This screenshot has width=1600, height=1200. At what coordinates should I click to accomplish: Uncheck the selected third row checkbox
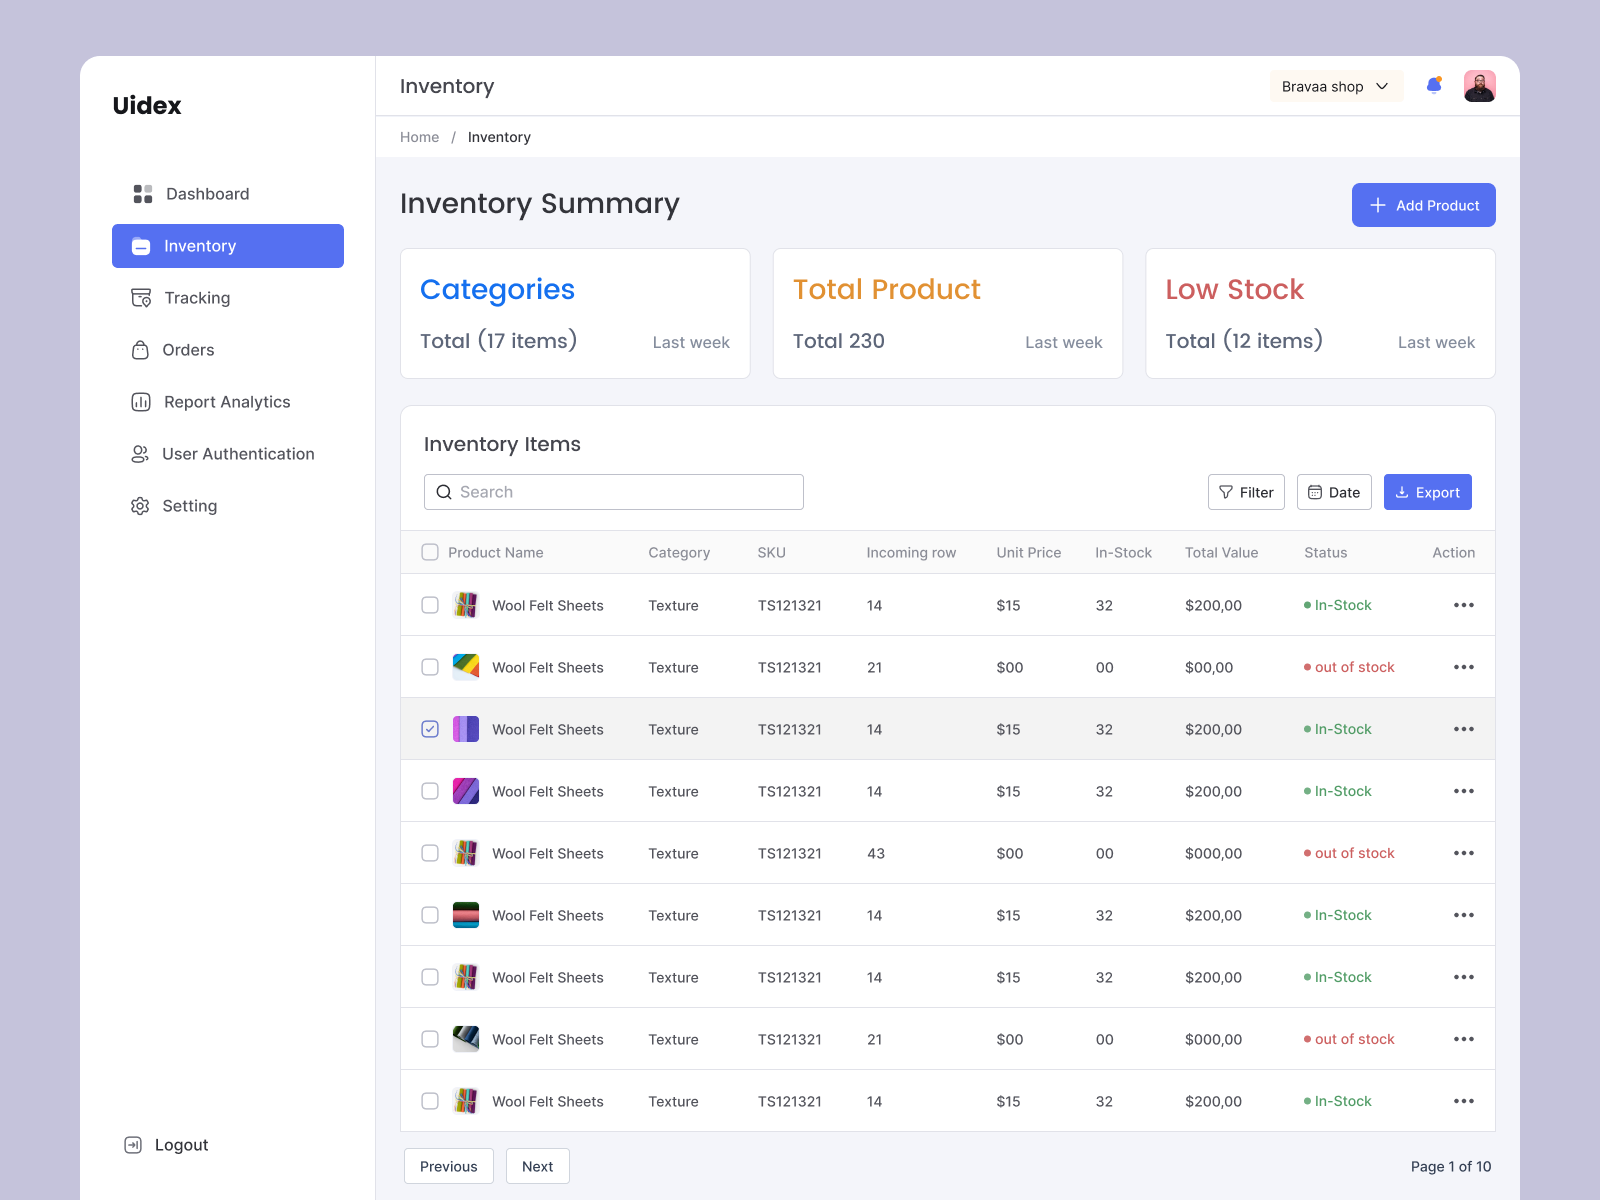coord(430,729)
